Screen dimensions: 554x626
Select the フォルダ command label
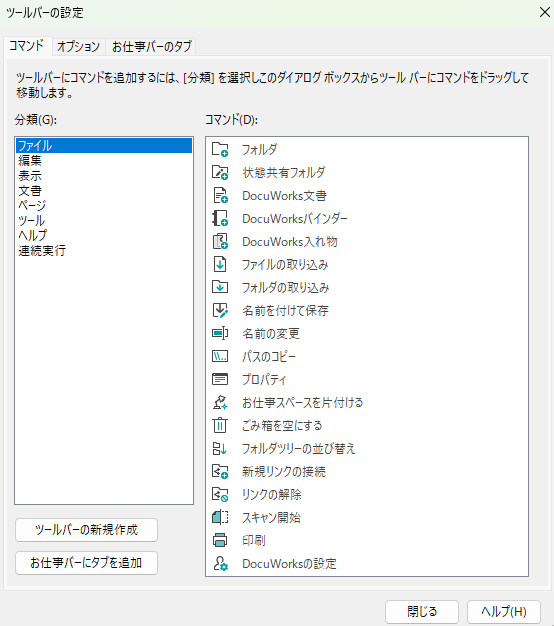(259, 150)
